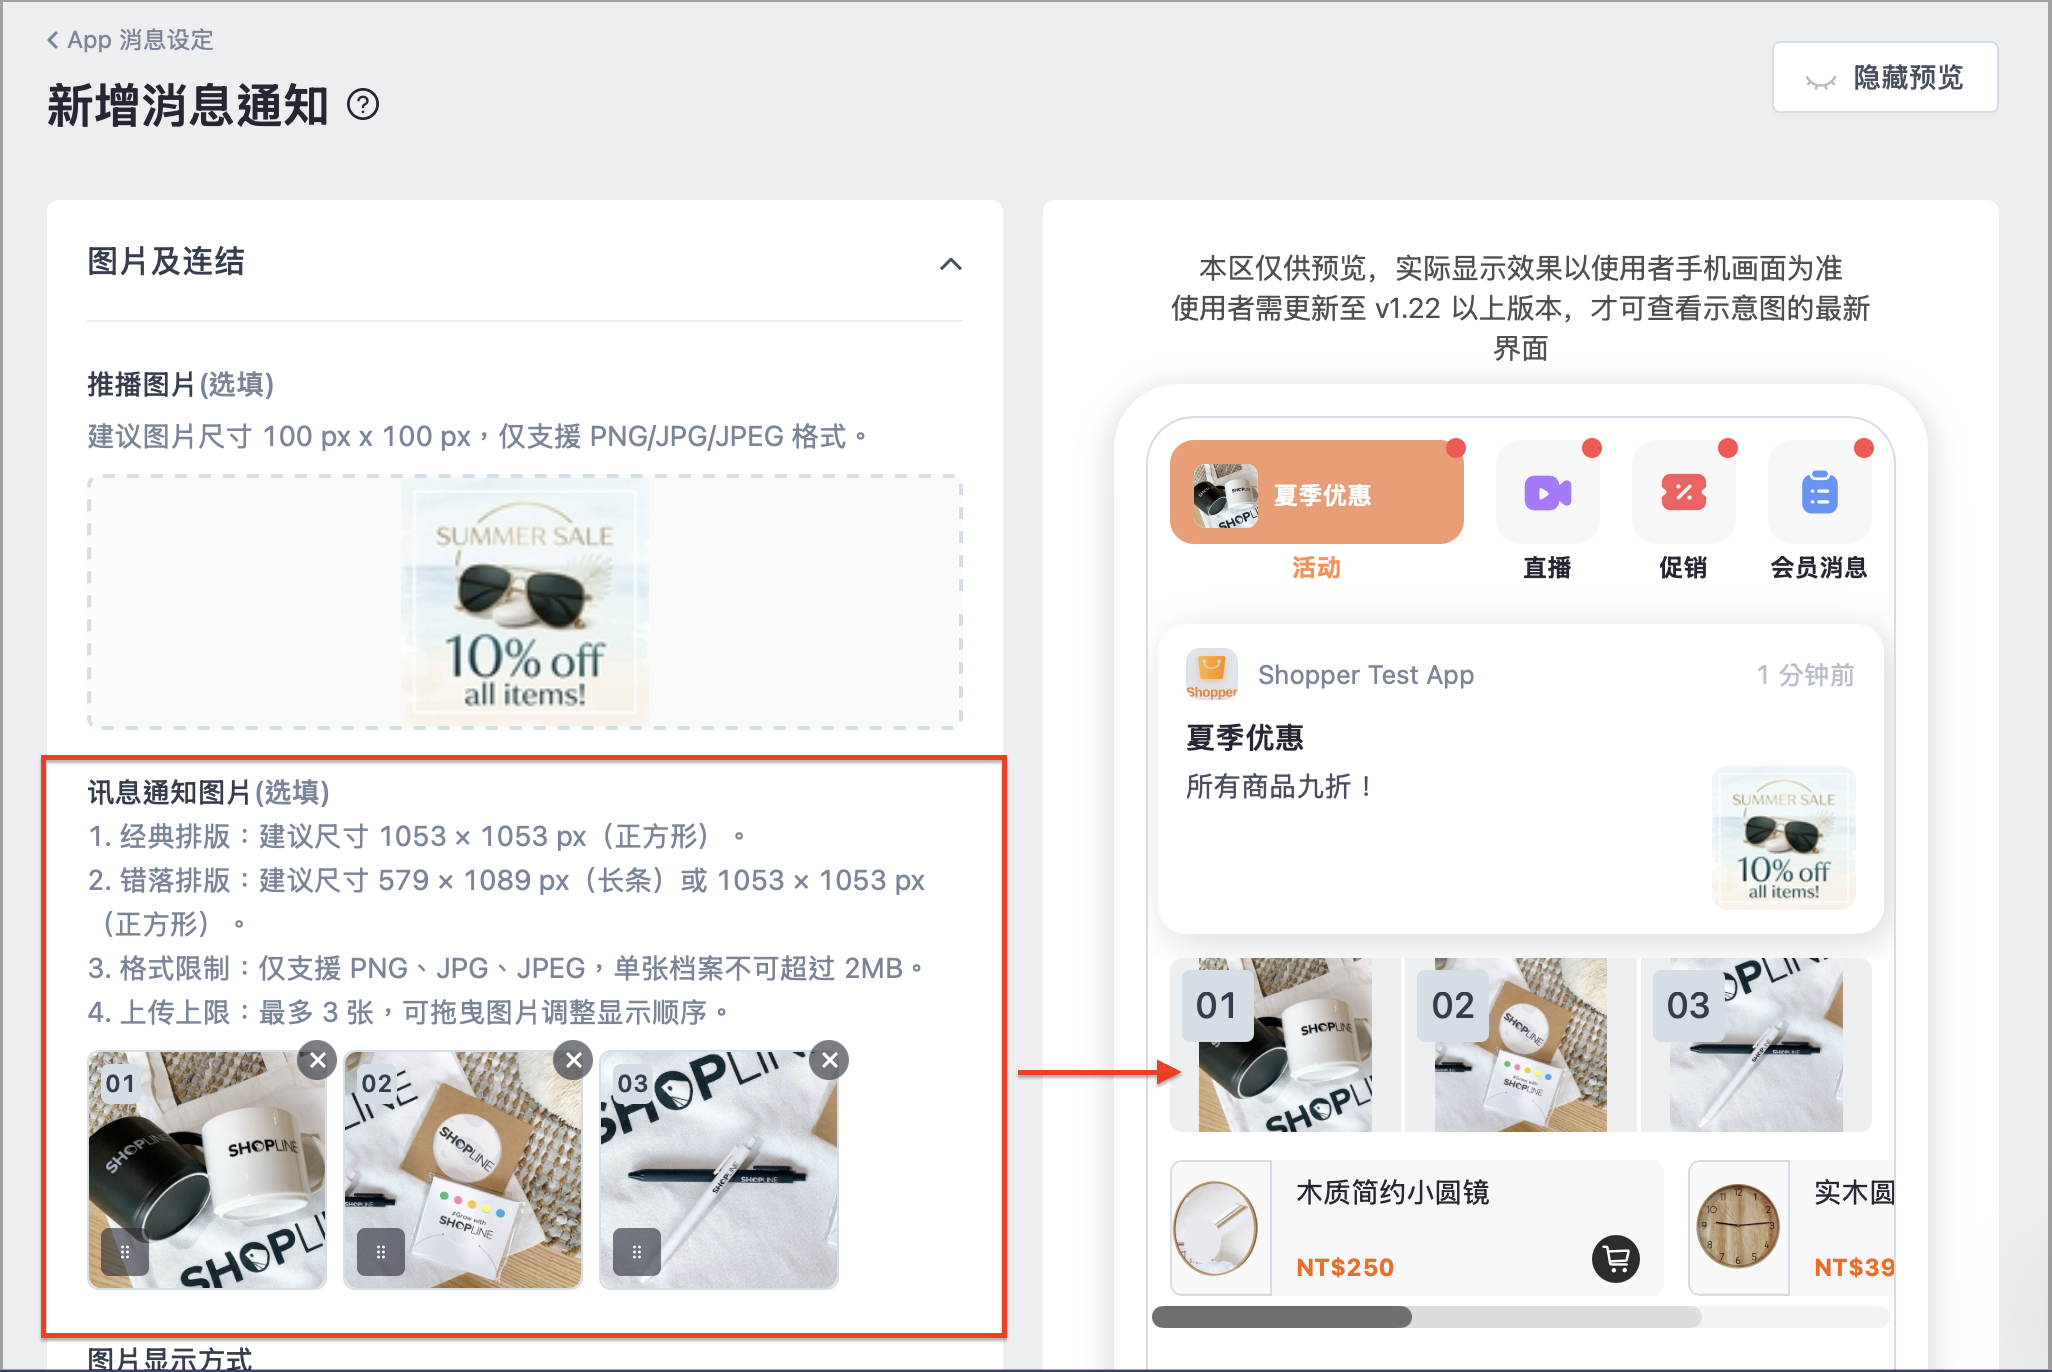
Task: Click the summer sale push image upload area
Action: click(525, 601)
